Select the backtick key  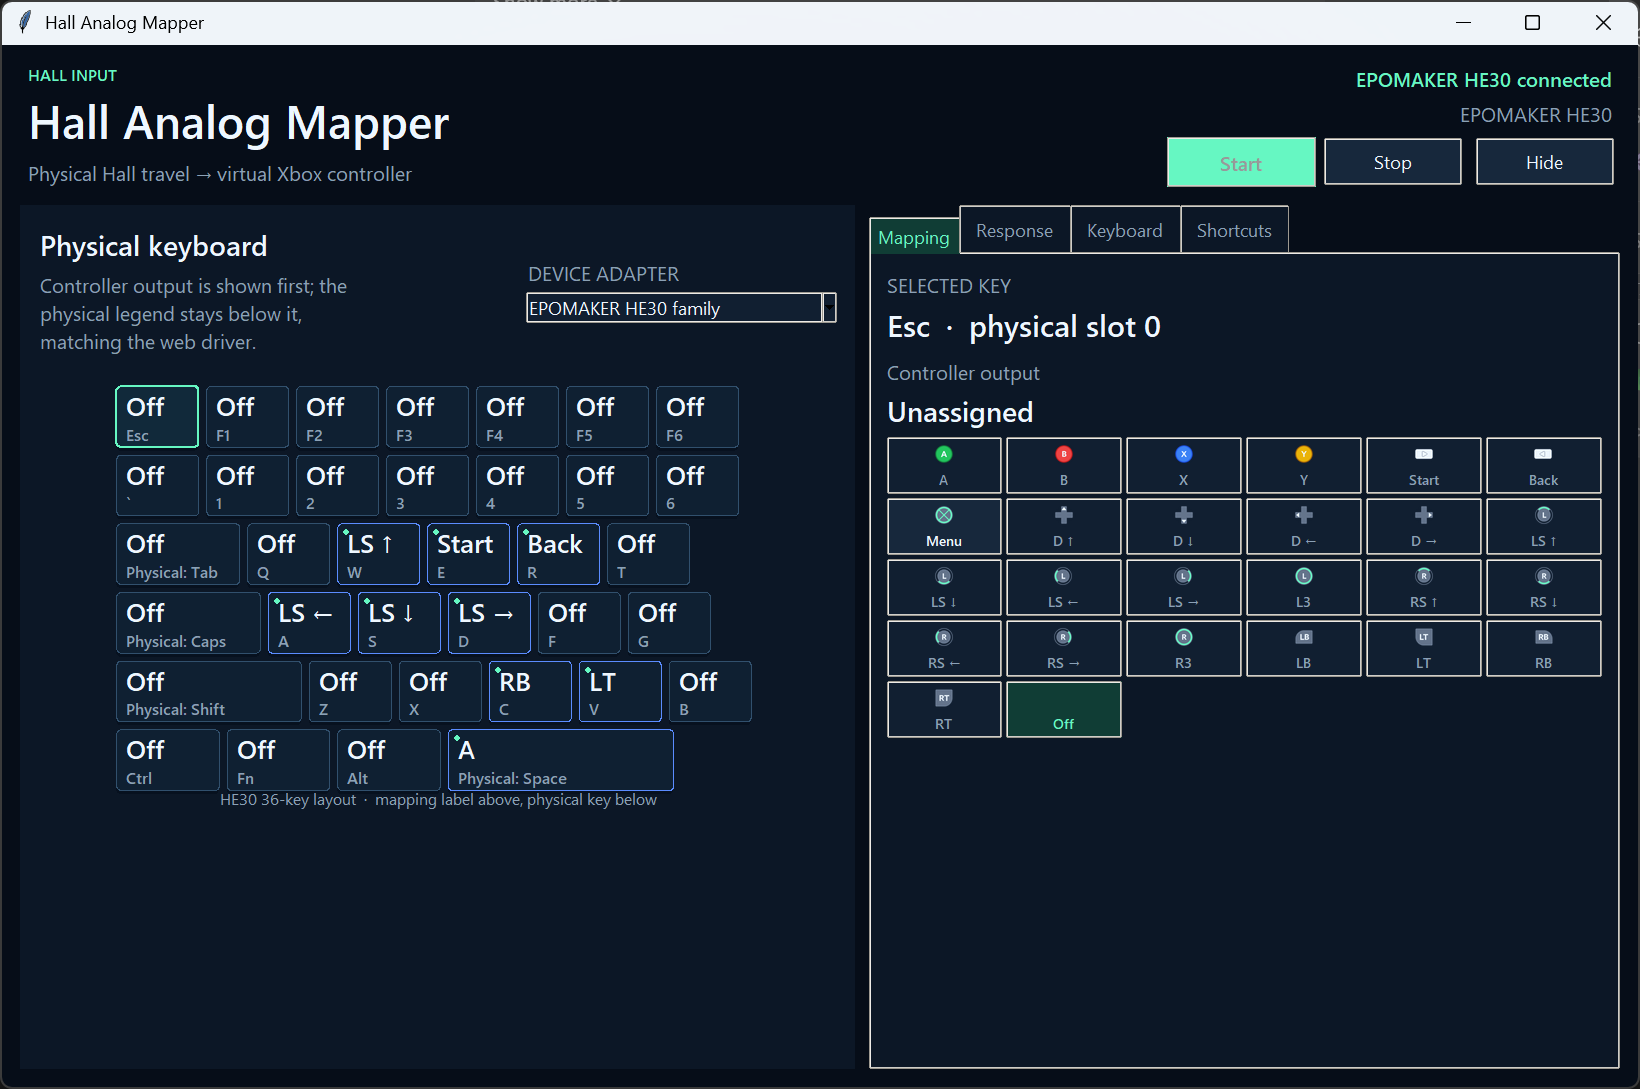tap(157, 485)
